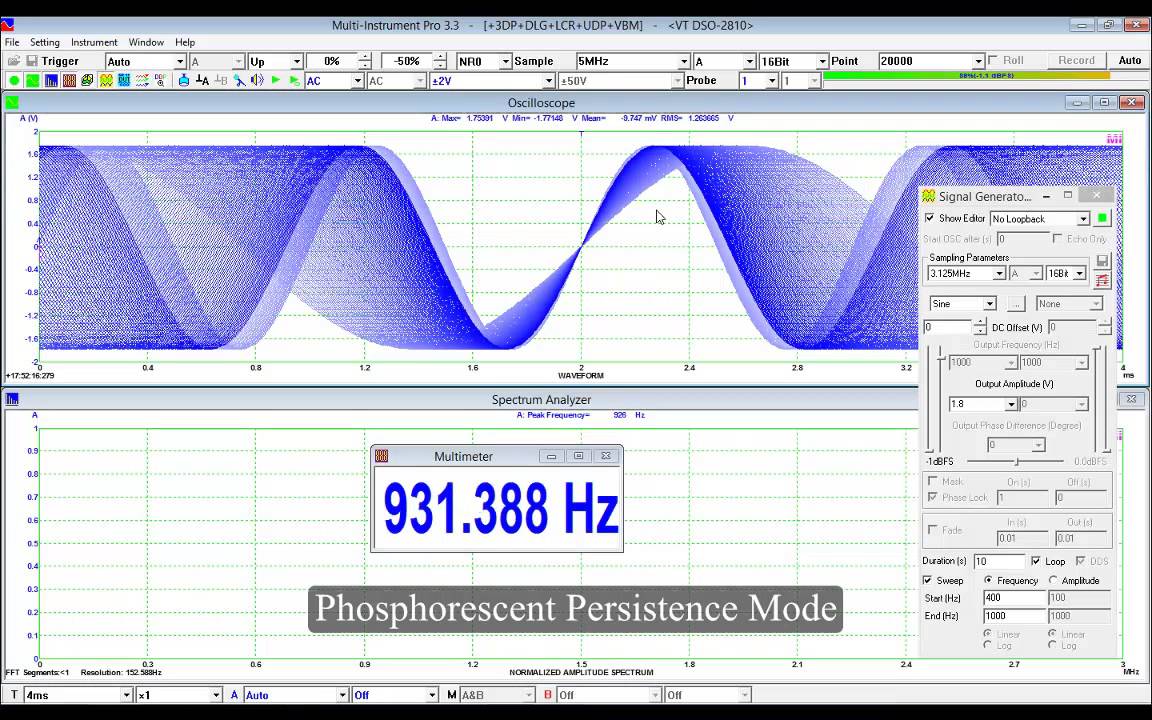Image resolution: width=1152 pixels, height=720 pixels.
Task: Click the green cyclic play icon
Action: [294, 80]
